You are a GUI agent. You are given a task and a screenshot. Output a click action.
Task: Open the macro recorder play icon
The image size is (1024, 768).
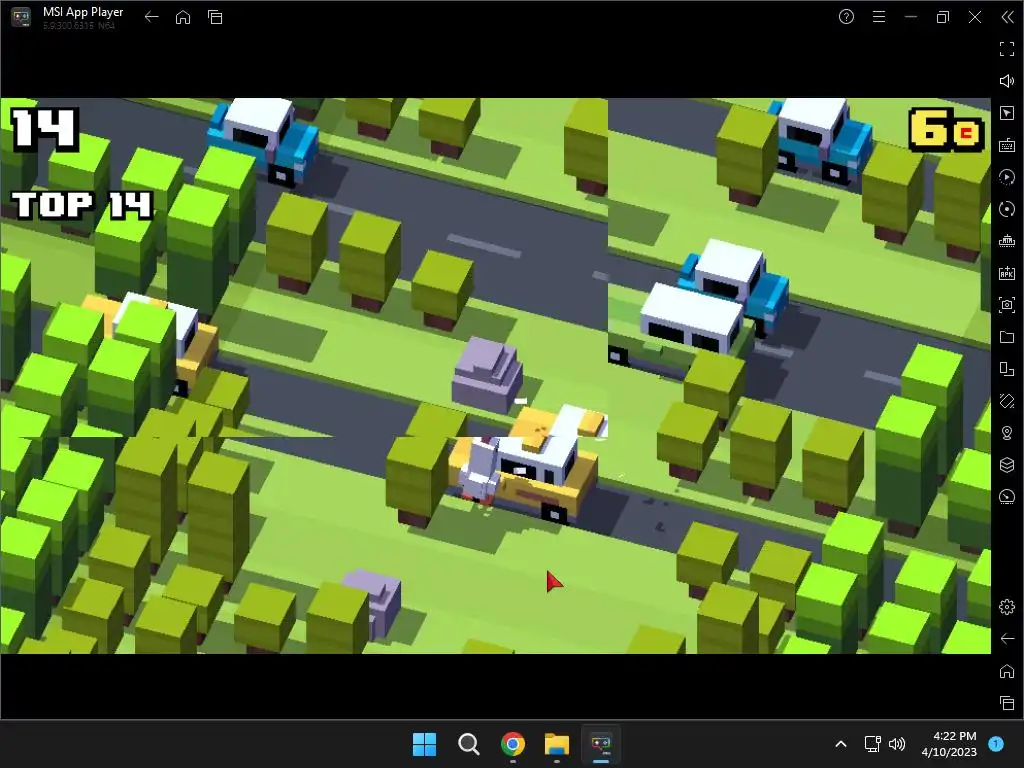(1006, 177)
